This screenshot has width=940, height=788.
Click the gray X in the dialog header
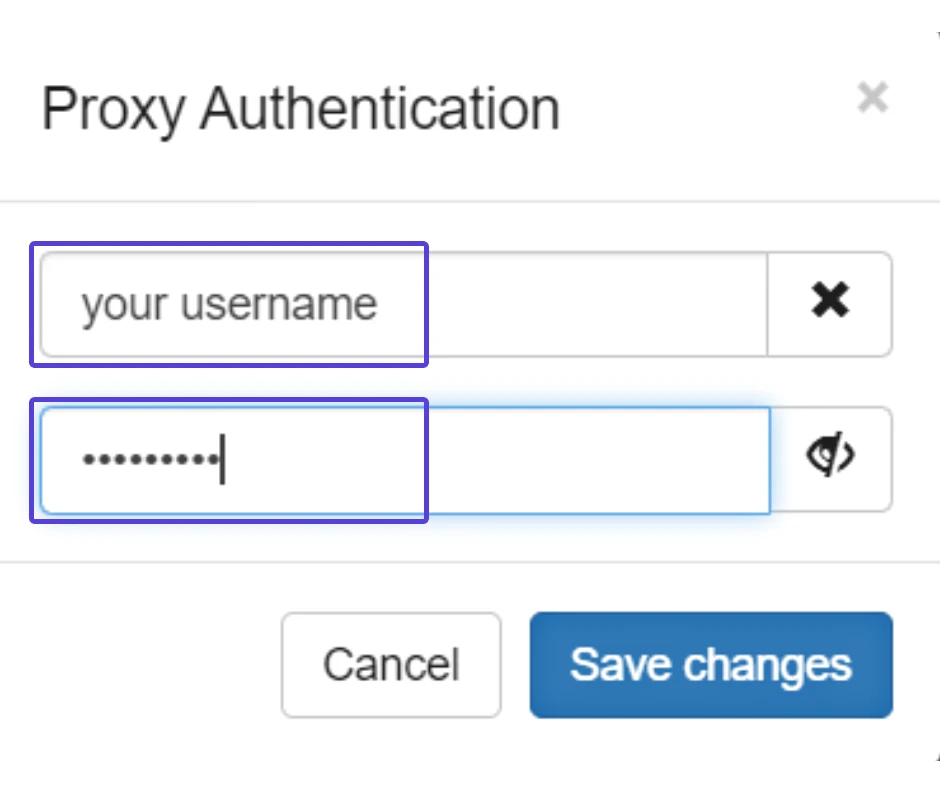[x=872, y=97]
